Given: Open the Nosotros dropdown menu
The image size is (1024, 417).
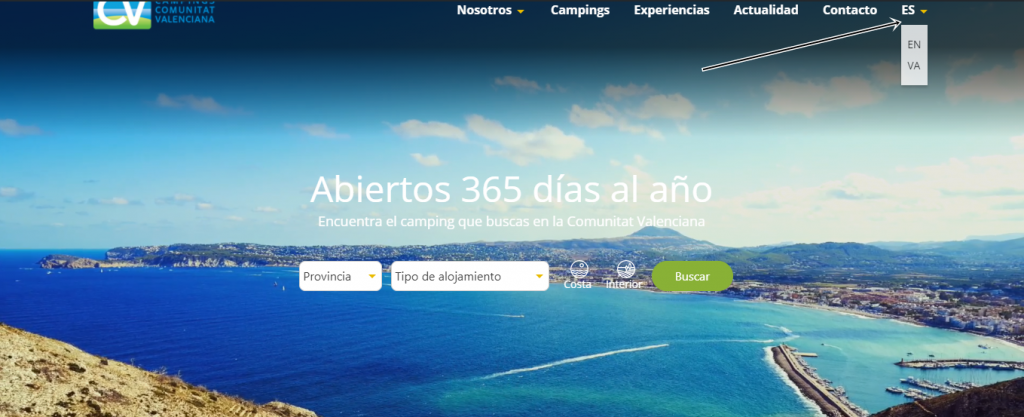Looking at the screenshot, I should tap(490, 10).
